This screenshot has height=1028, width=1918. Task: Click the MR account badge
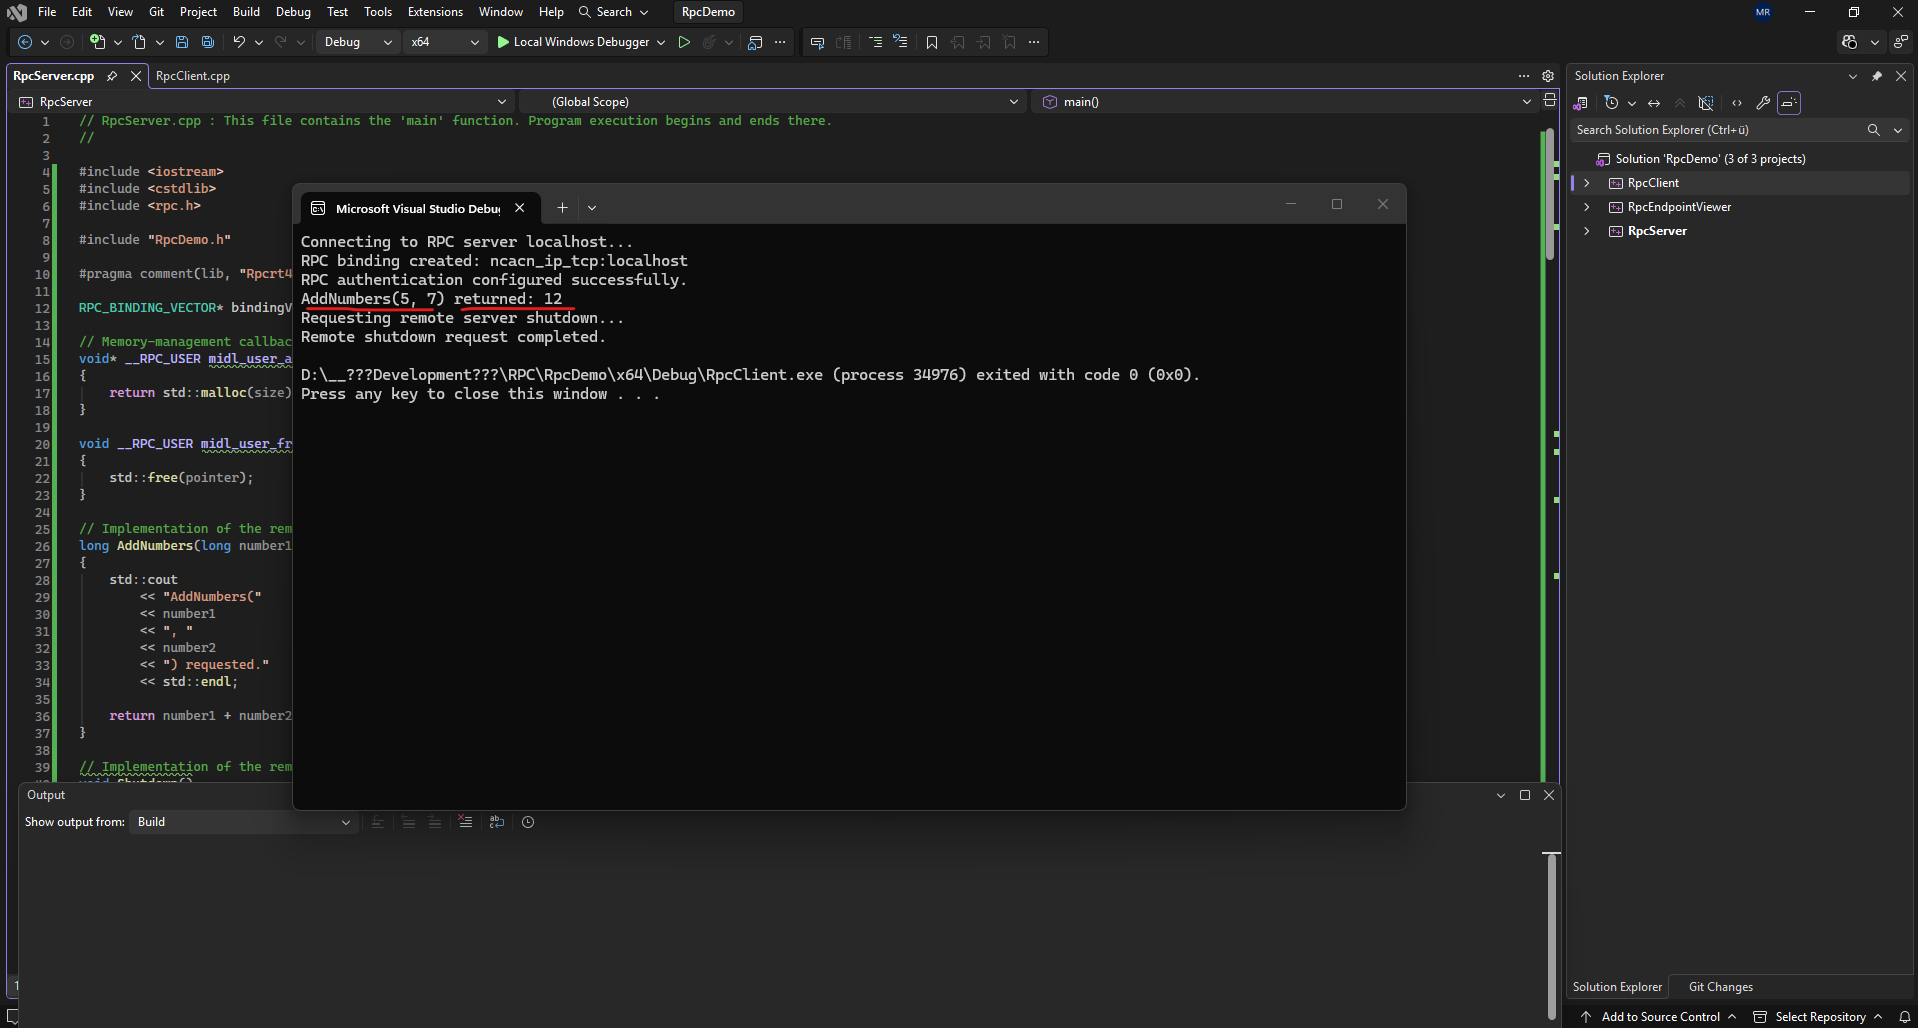1763,12
